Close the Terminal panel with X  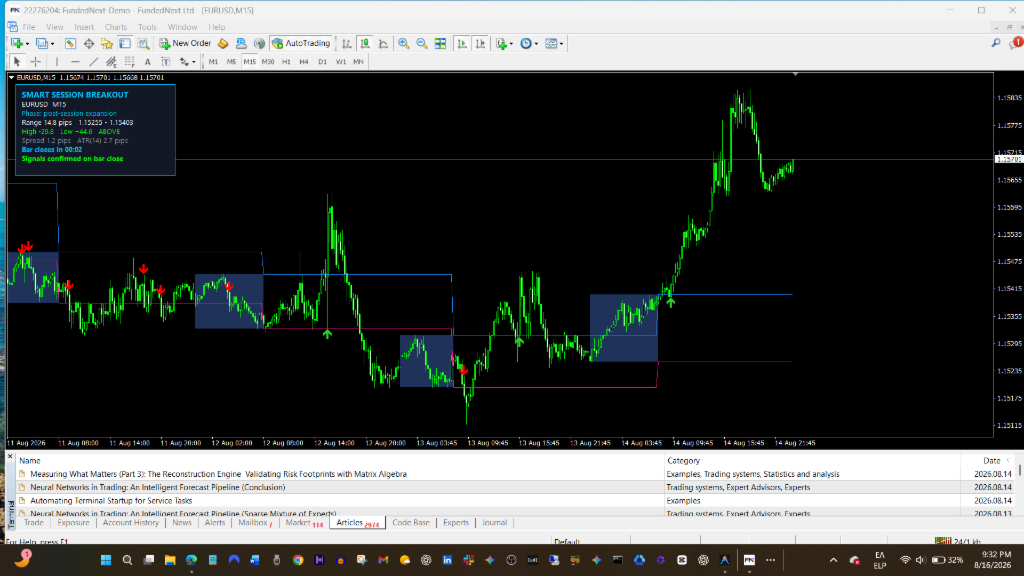10,456
